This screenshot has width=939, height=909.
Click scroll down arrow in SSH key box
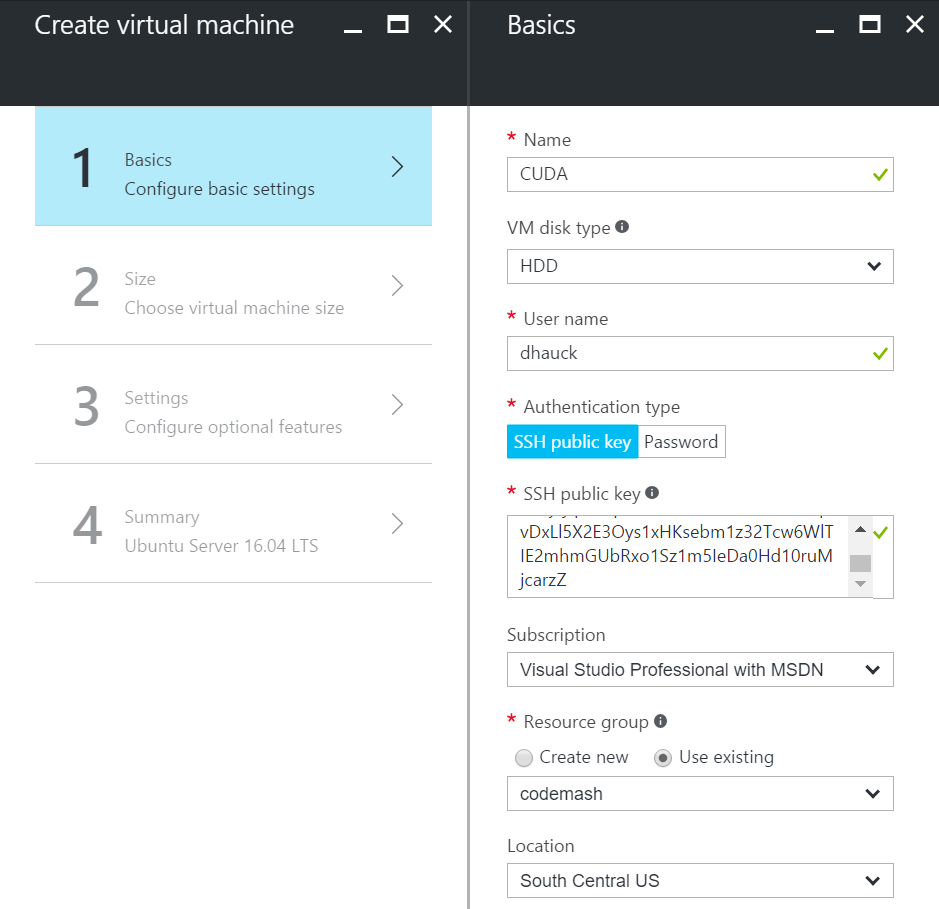pos(860,583)
